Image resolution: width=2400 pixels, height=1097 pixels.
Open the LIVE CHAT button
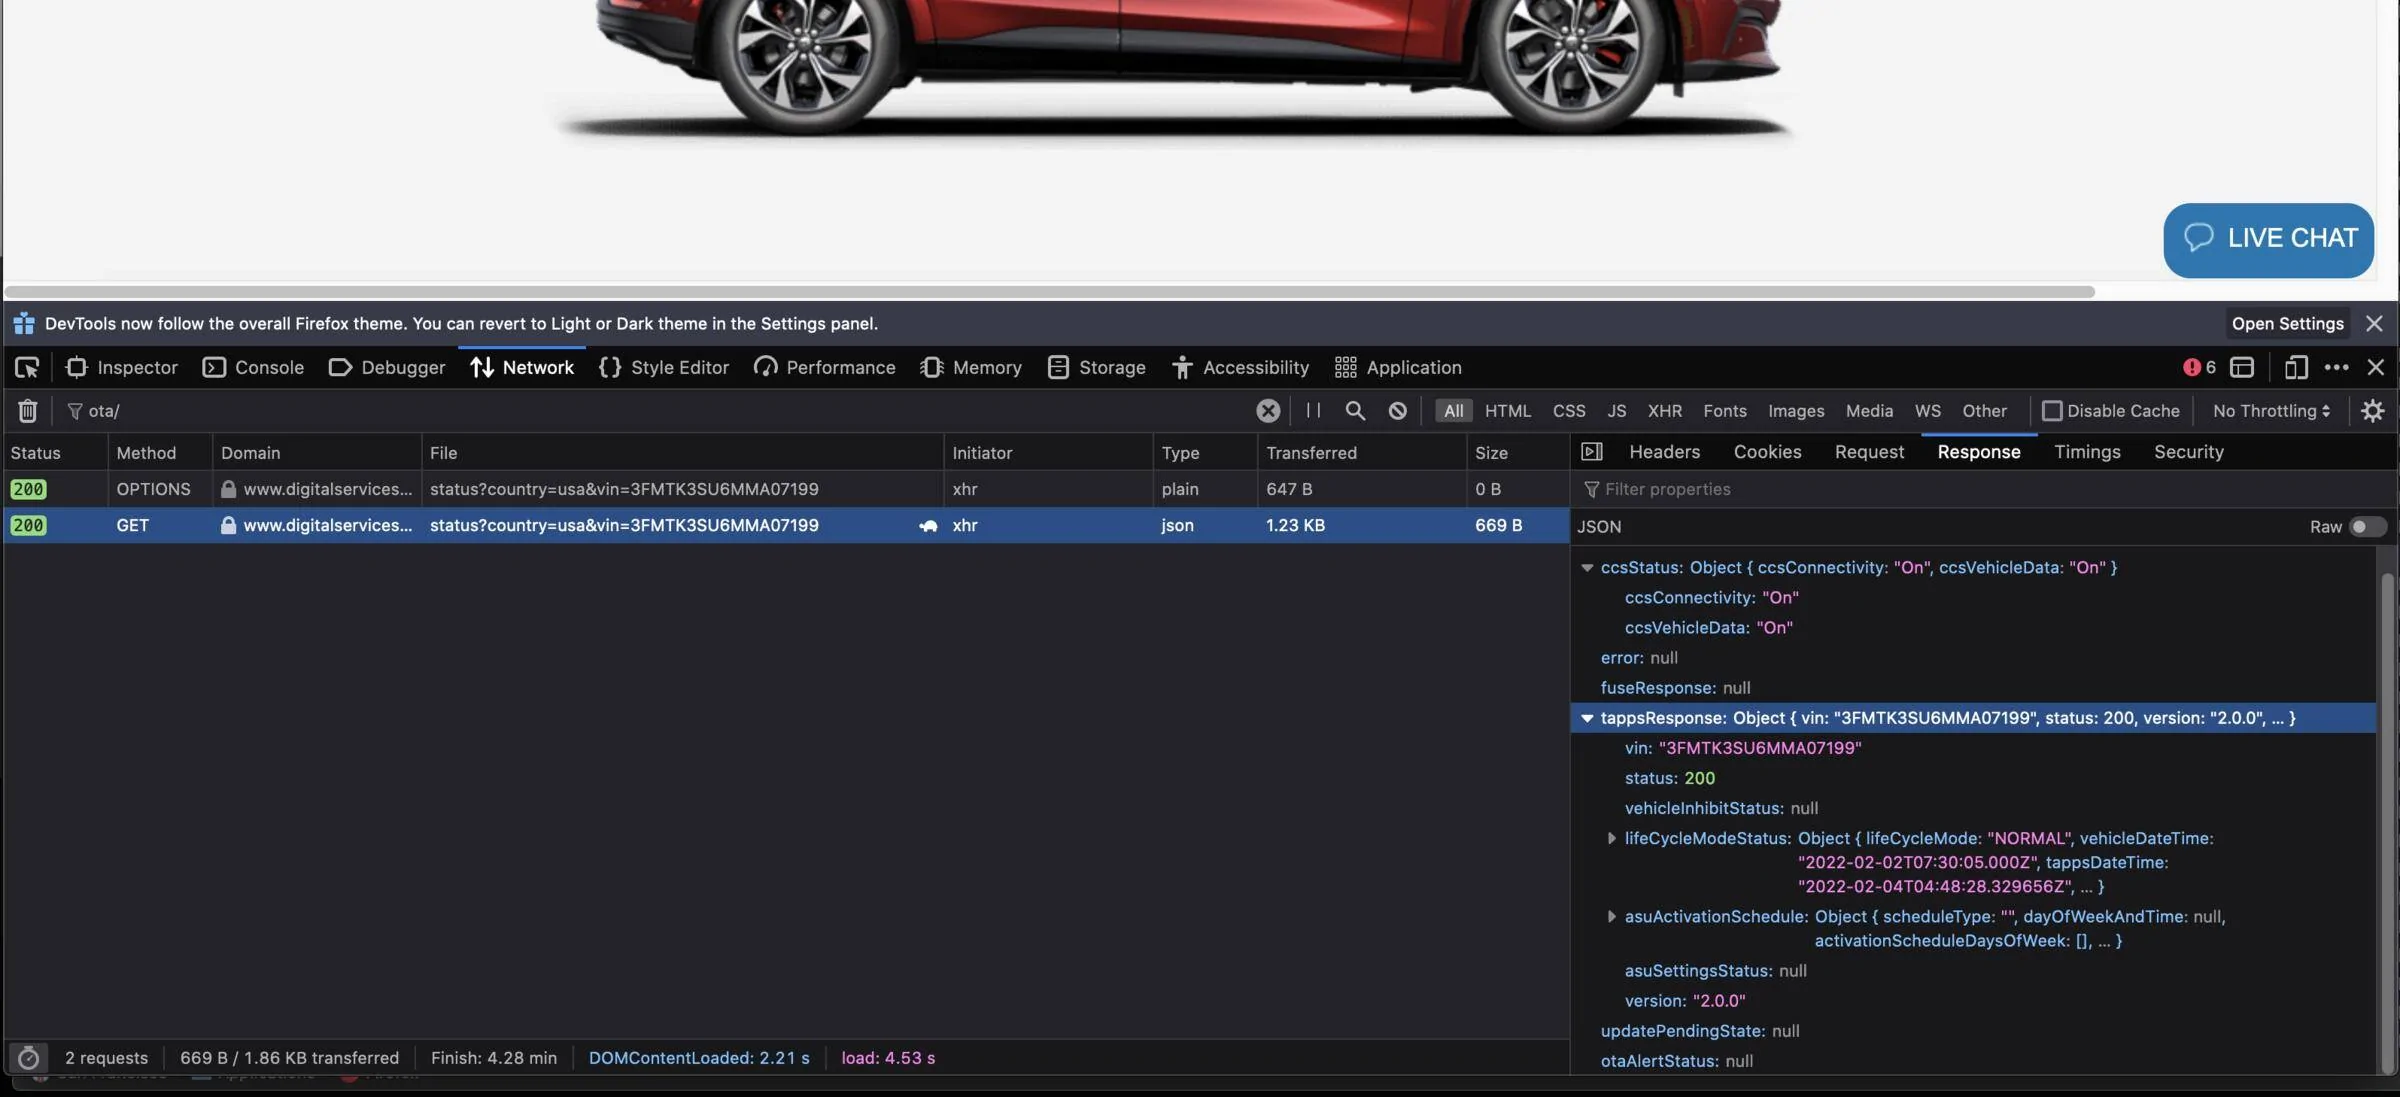click(x=2268, y=240)
